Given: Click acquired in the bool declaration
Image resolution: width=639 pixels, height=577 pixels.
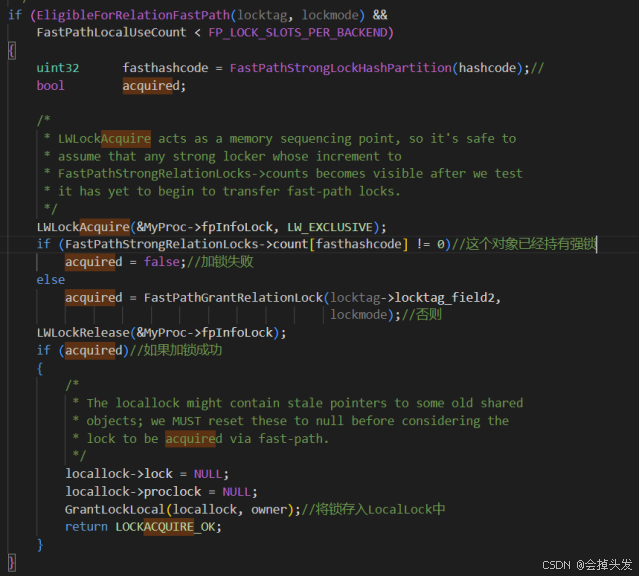Looking at the screenshot, I should point(151,86).
